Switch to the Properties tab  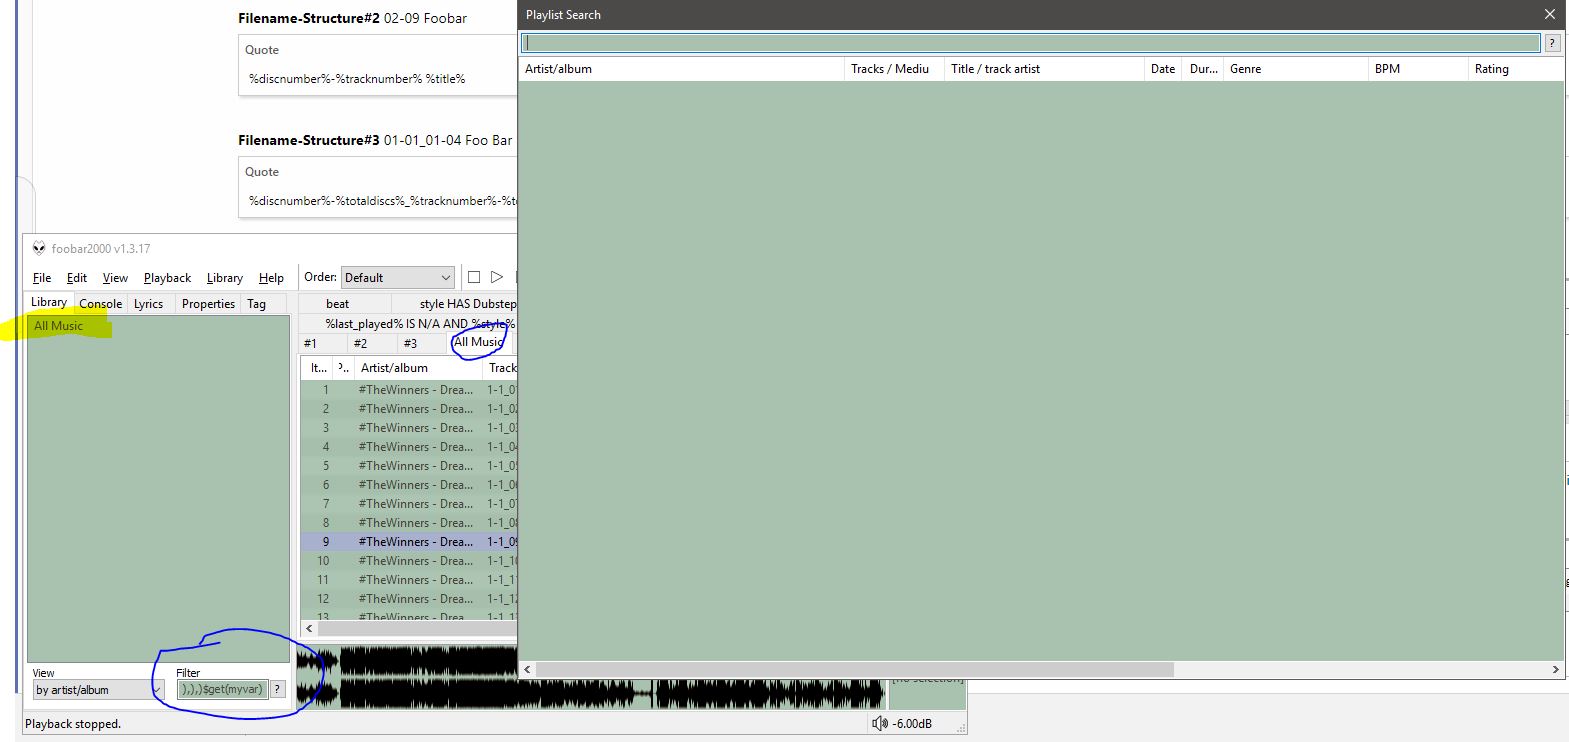pos(208,304)
